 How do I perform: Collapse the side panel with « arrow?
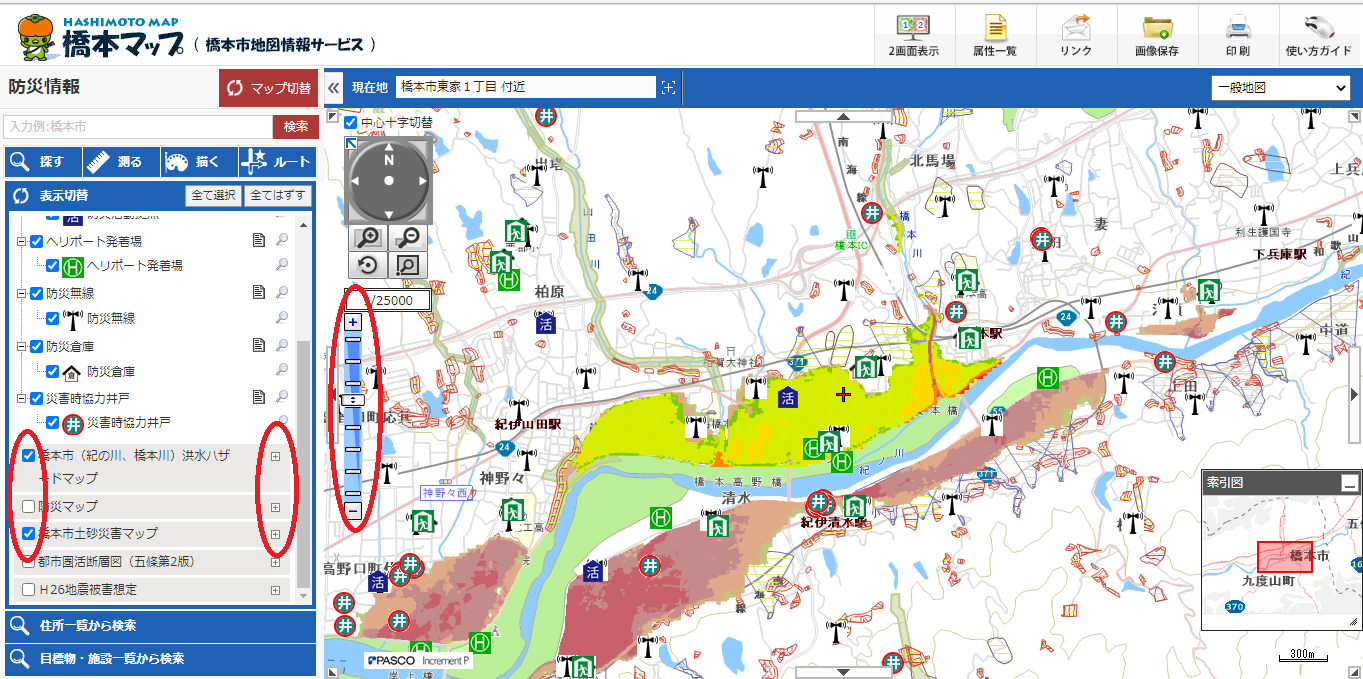(333, 88)
